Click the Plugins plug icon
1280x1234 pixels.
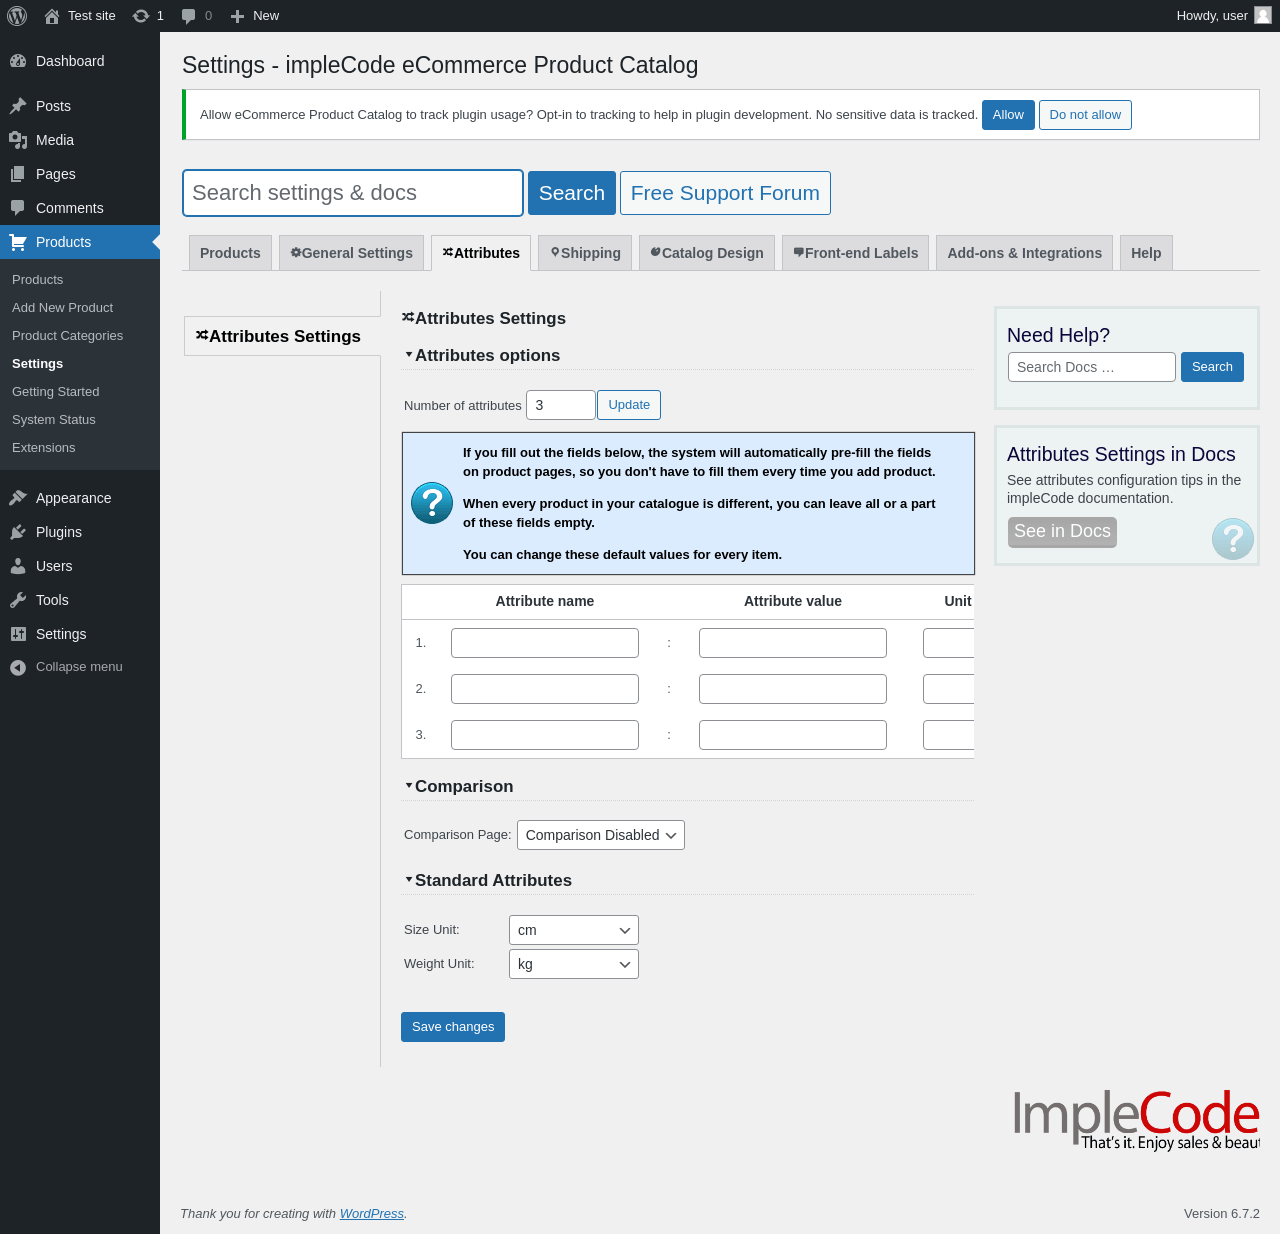click(x=18, y=532)
